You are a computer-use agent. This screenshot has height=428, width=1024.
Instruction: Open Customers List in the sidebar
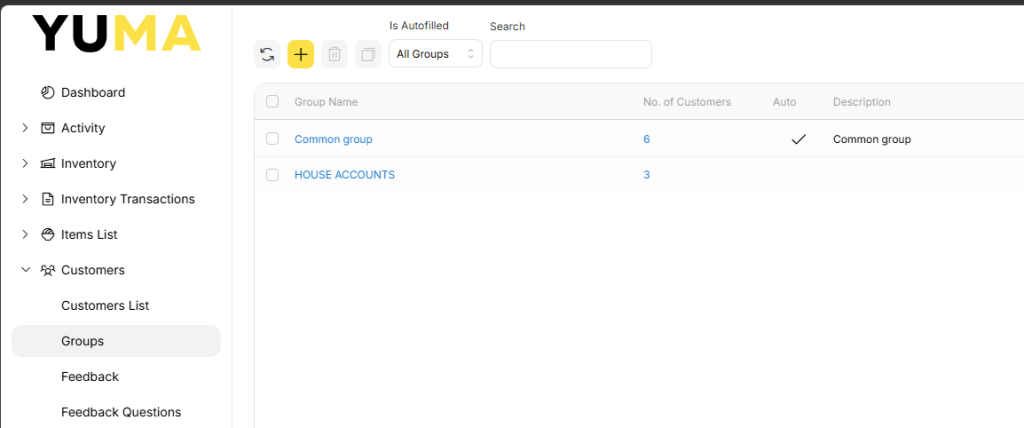click(105, 305)
